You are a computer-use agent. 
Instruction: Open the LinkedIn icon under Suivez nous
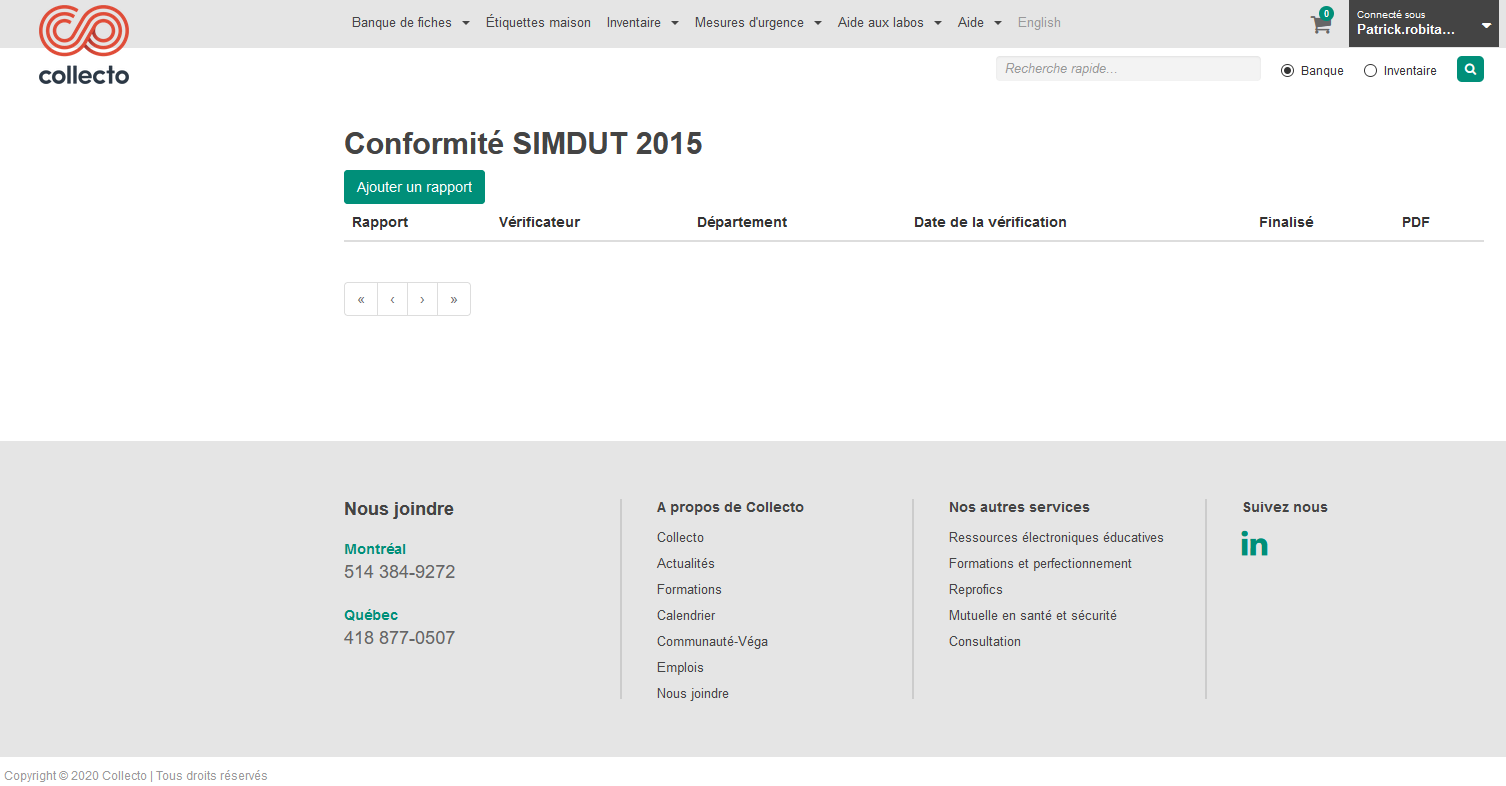coord(1254,544)
